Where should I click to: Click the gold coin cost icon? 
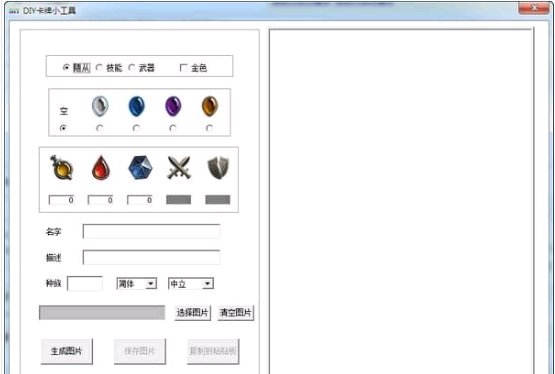coord(62,168)
